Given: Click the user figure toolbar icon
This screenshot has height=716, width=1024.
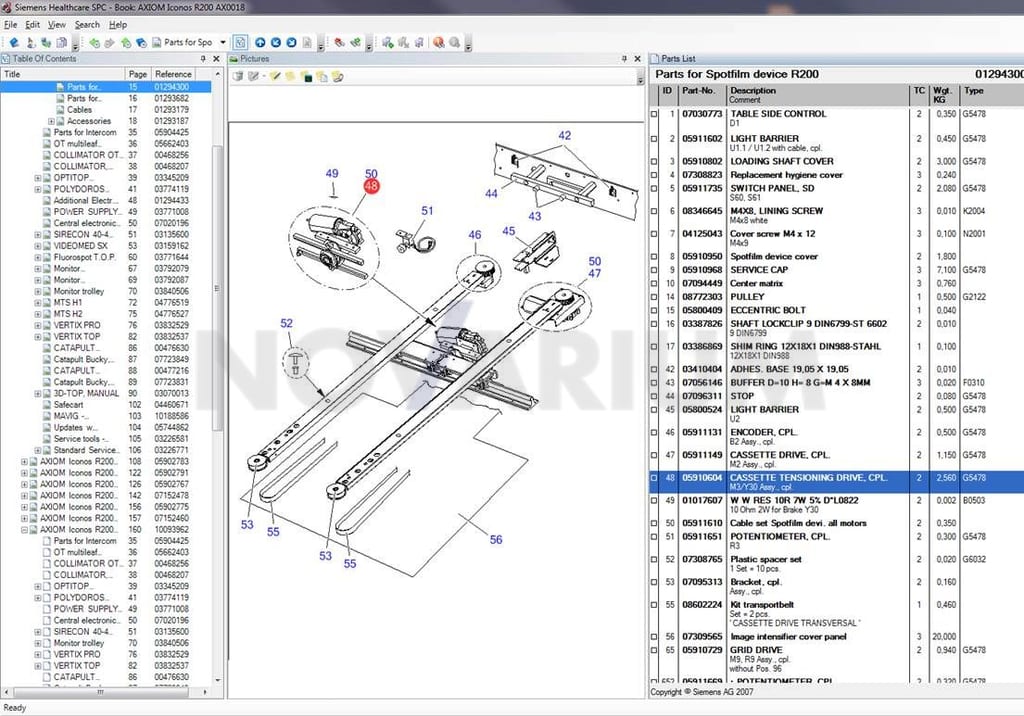Looking at the screenshot, I should 31,42.
